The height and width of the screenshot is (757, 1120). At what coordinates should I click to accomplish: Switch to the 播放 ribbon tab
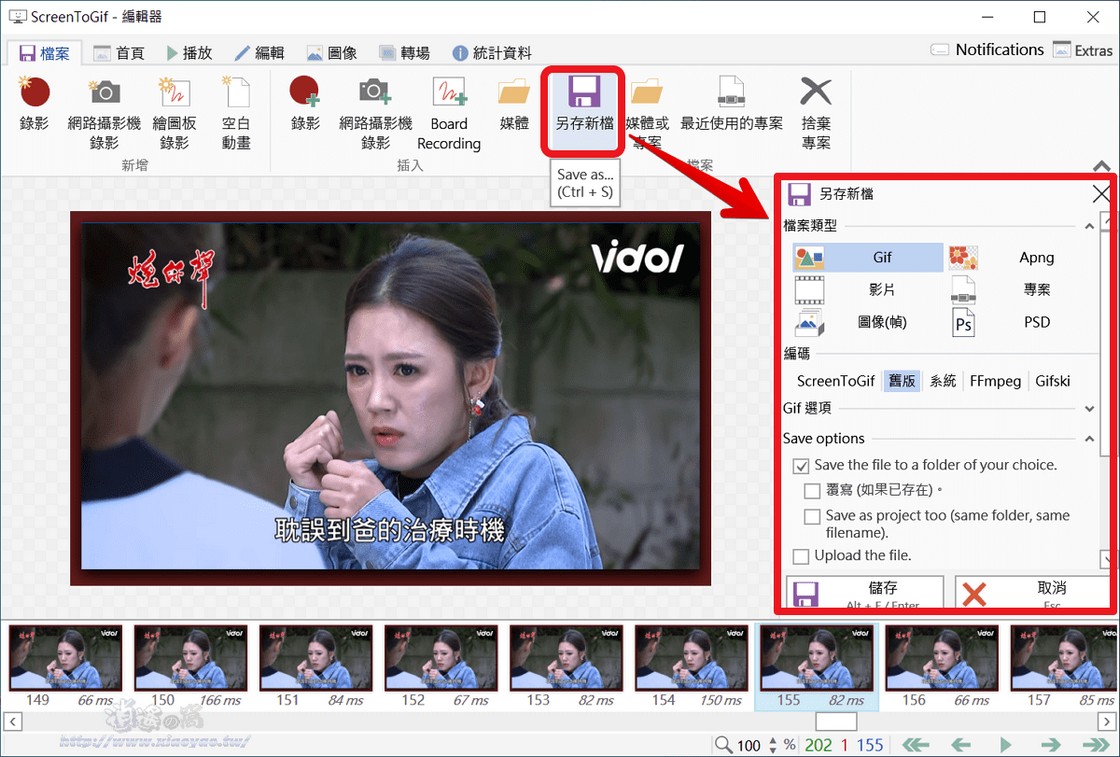(189, 53)
